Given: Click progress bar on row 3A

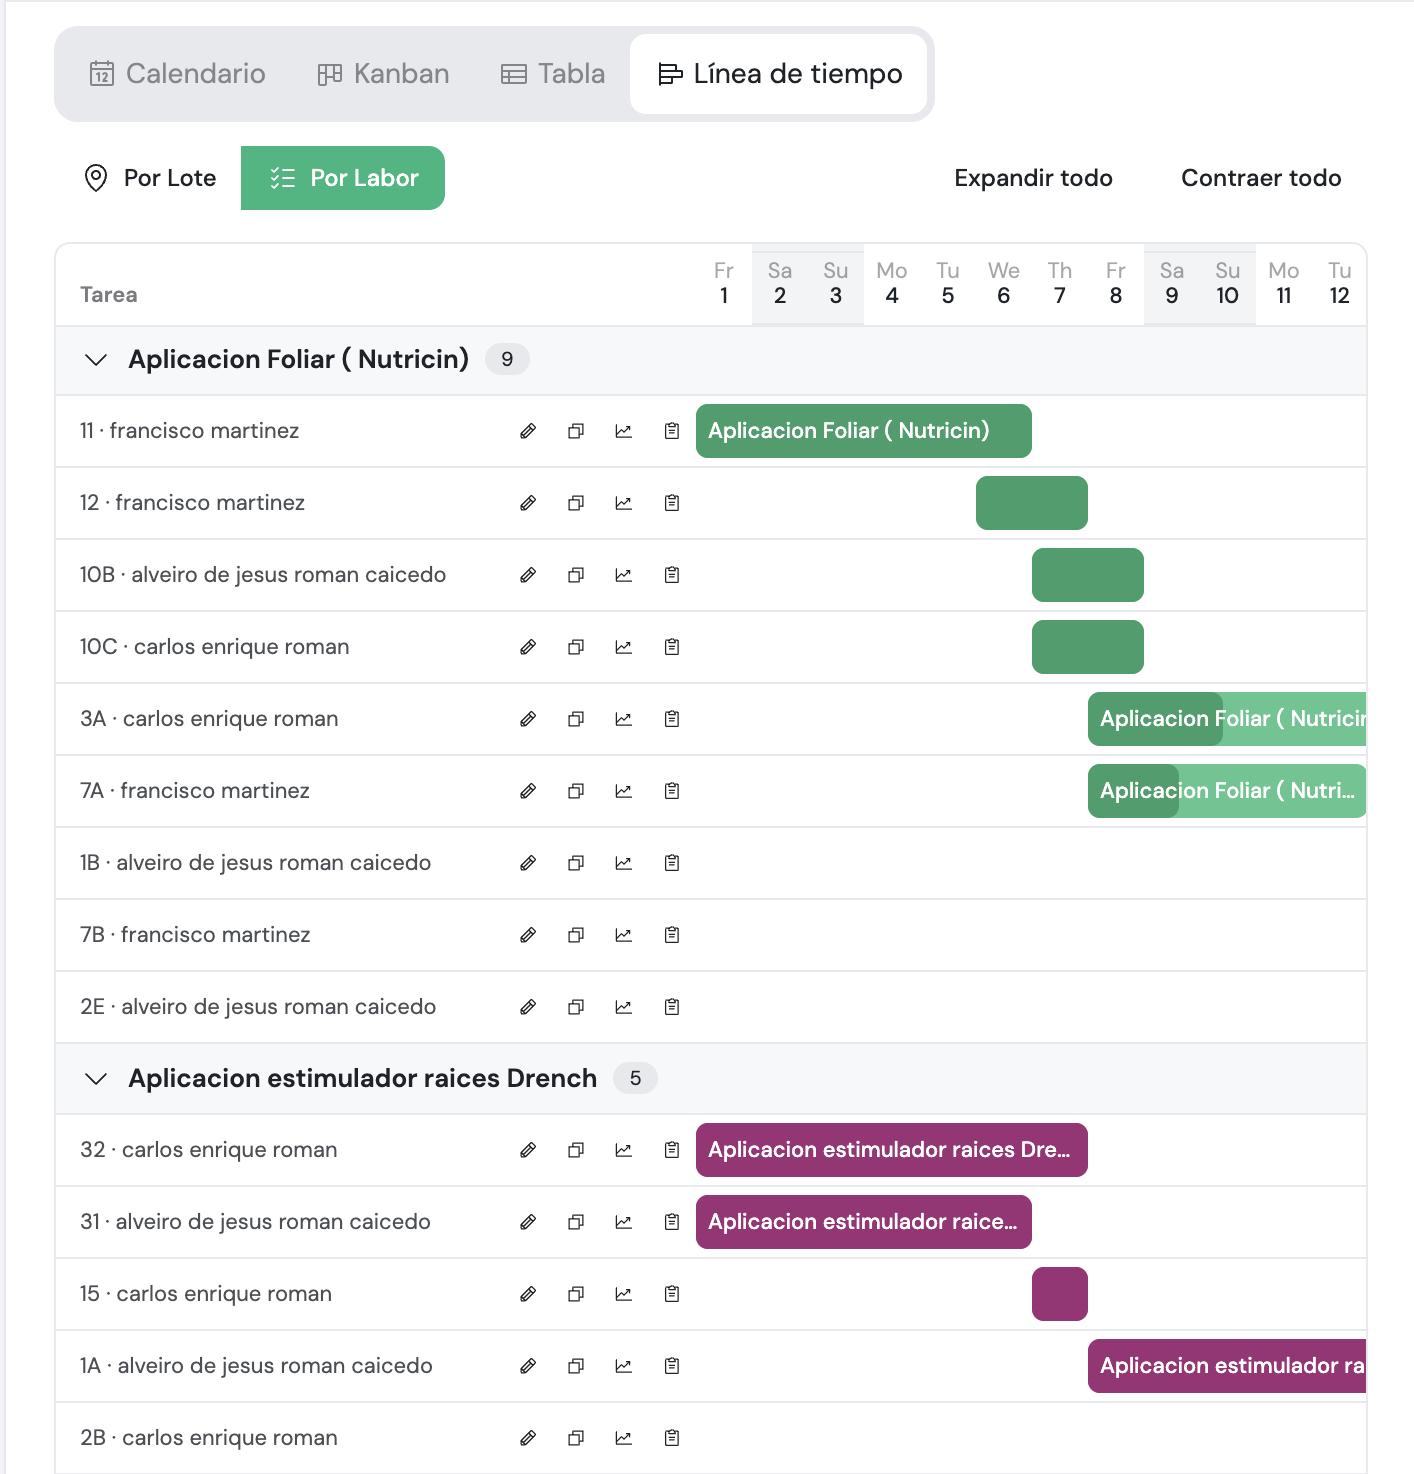Looking at the screenshot, I should pos(1227,719).
